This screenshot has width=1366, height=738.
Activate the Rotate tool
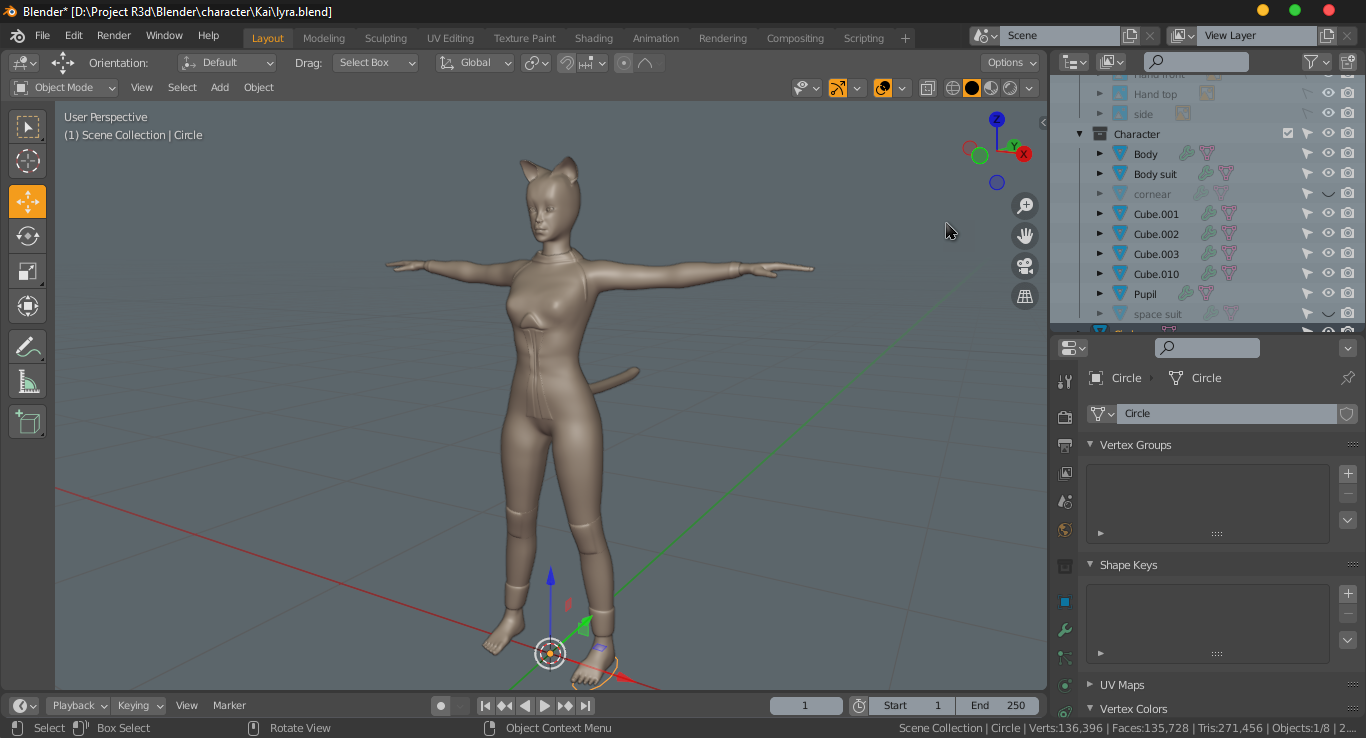point(28,236)
